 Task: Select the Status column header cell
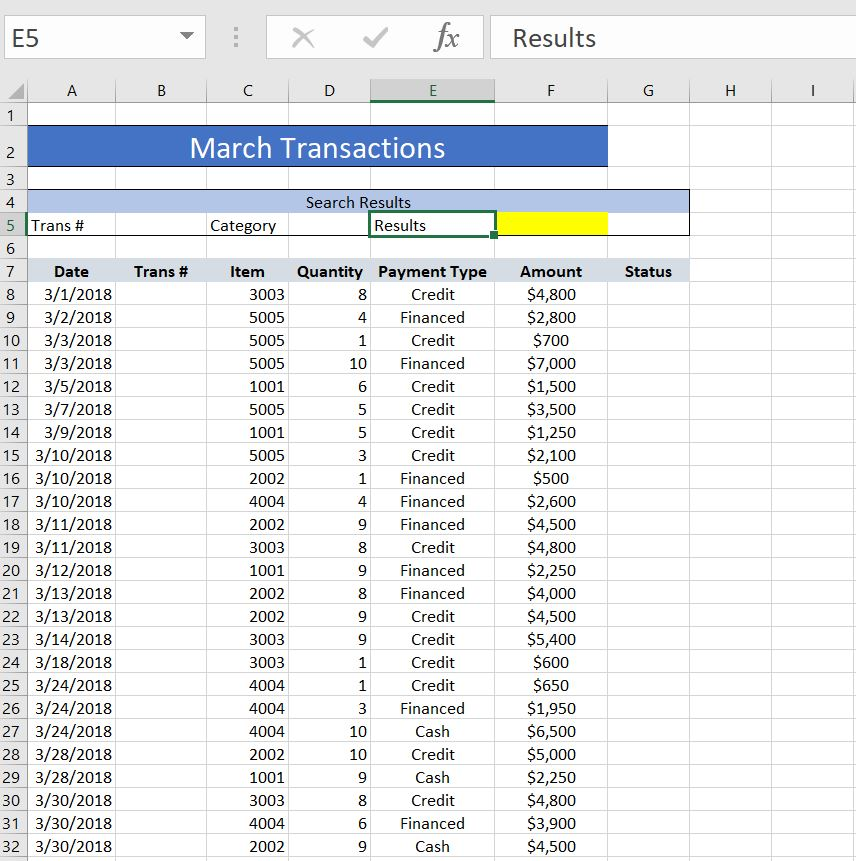tap(647, 271)
